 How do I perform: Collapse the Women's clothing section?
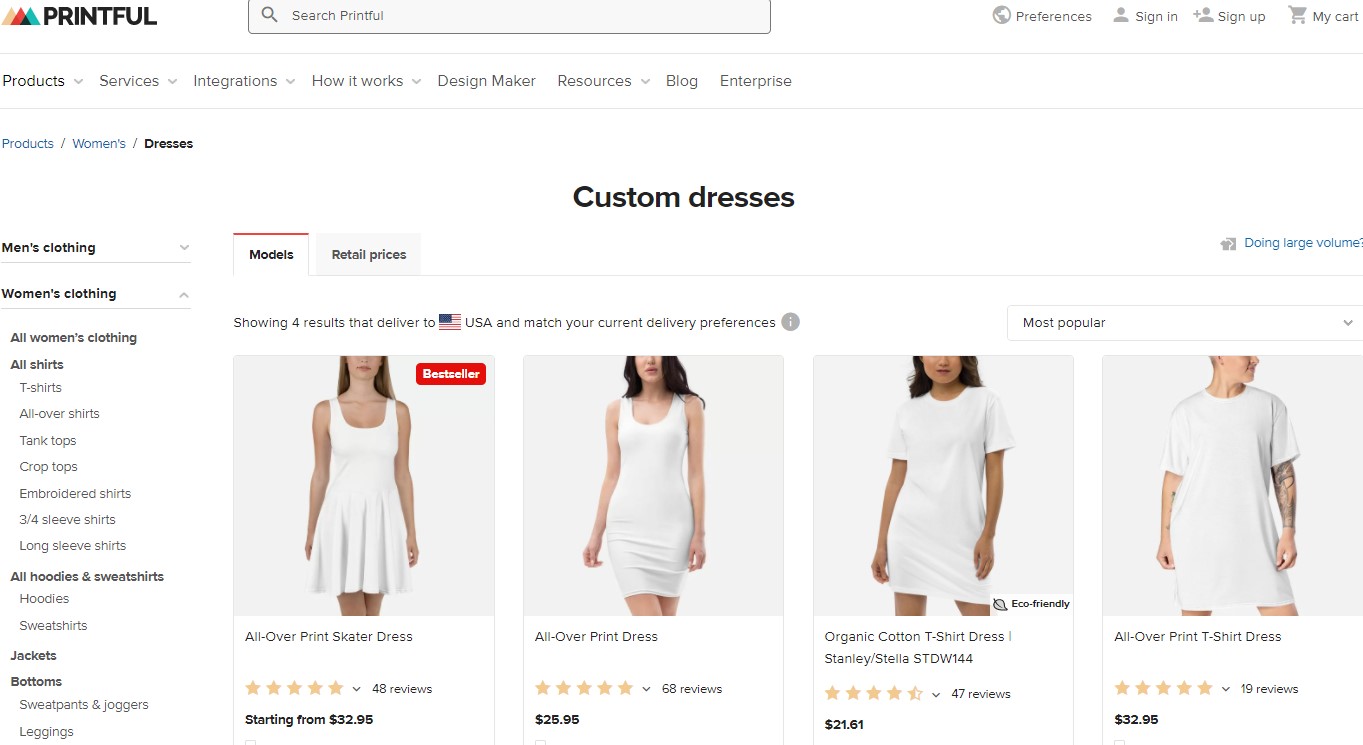pyautogui.click(x=182, y=293)
